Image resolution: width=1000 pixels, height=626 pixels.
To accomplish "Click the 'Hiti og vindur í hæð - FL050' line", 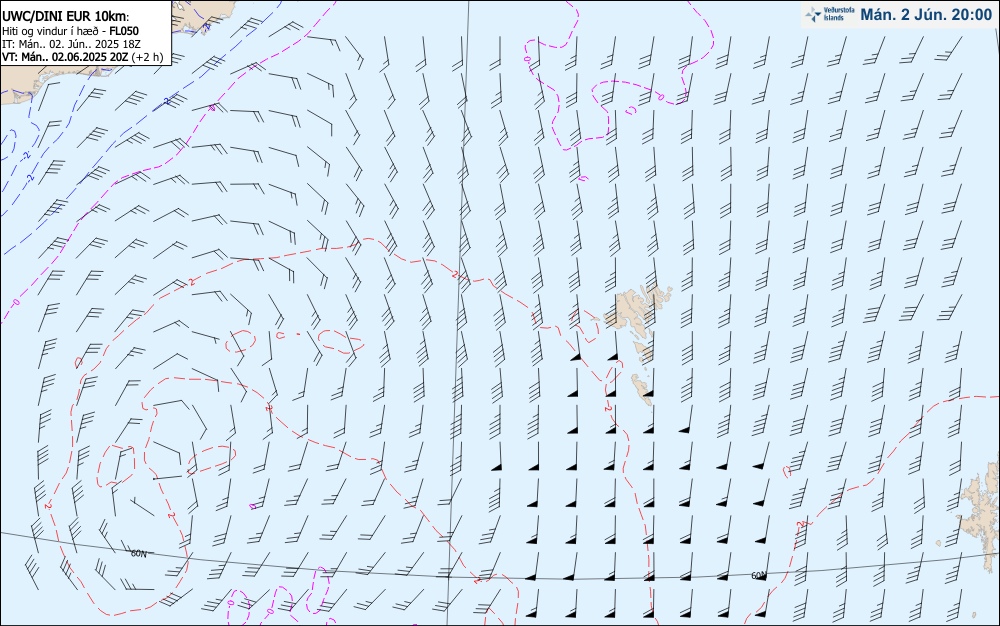I will 70,31.
